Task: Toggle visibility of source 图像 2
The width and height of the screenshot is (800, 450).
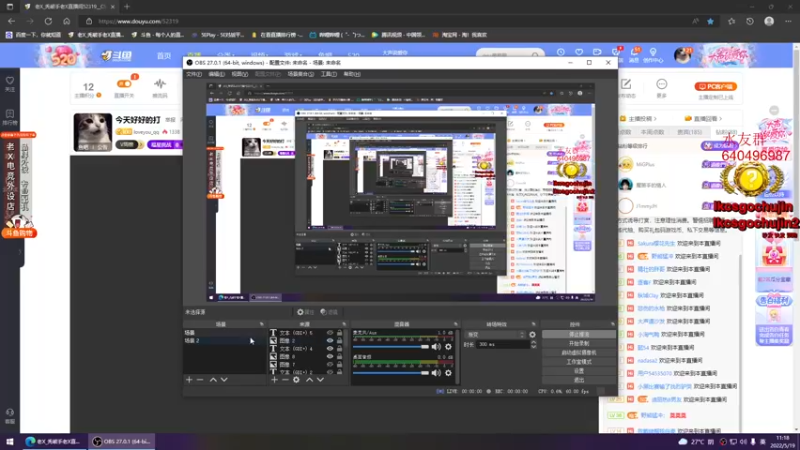Action: tap(330, 340)
